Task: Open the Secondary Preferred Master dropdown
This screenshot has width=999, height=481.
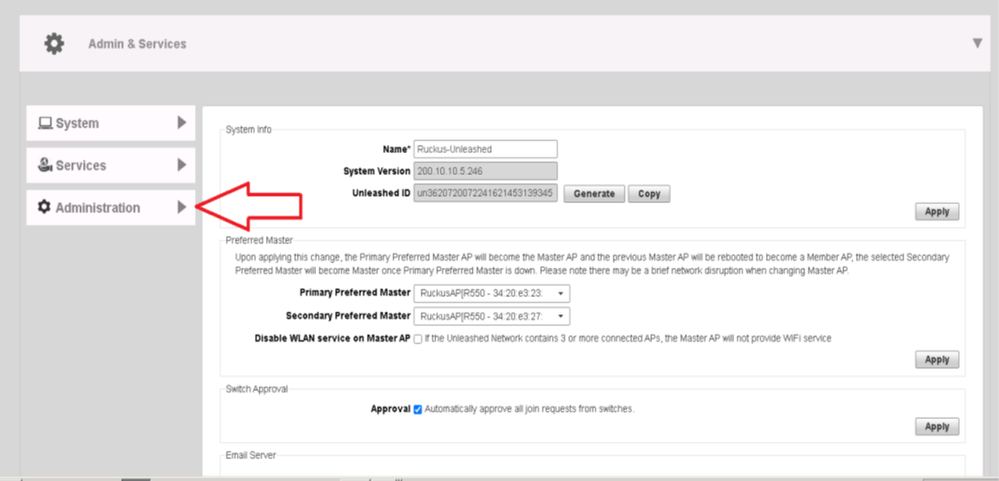Action: tap(492, 316)
